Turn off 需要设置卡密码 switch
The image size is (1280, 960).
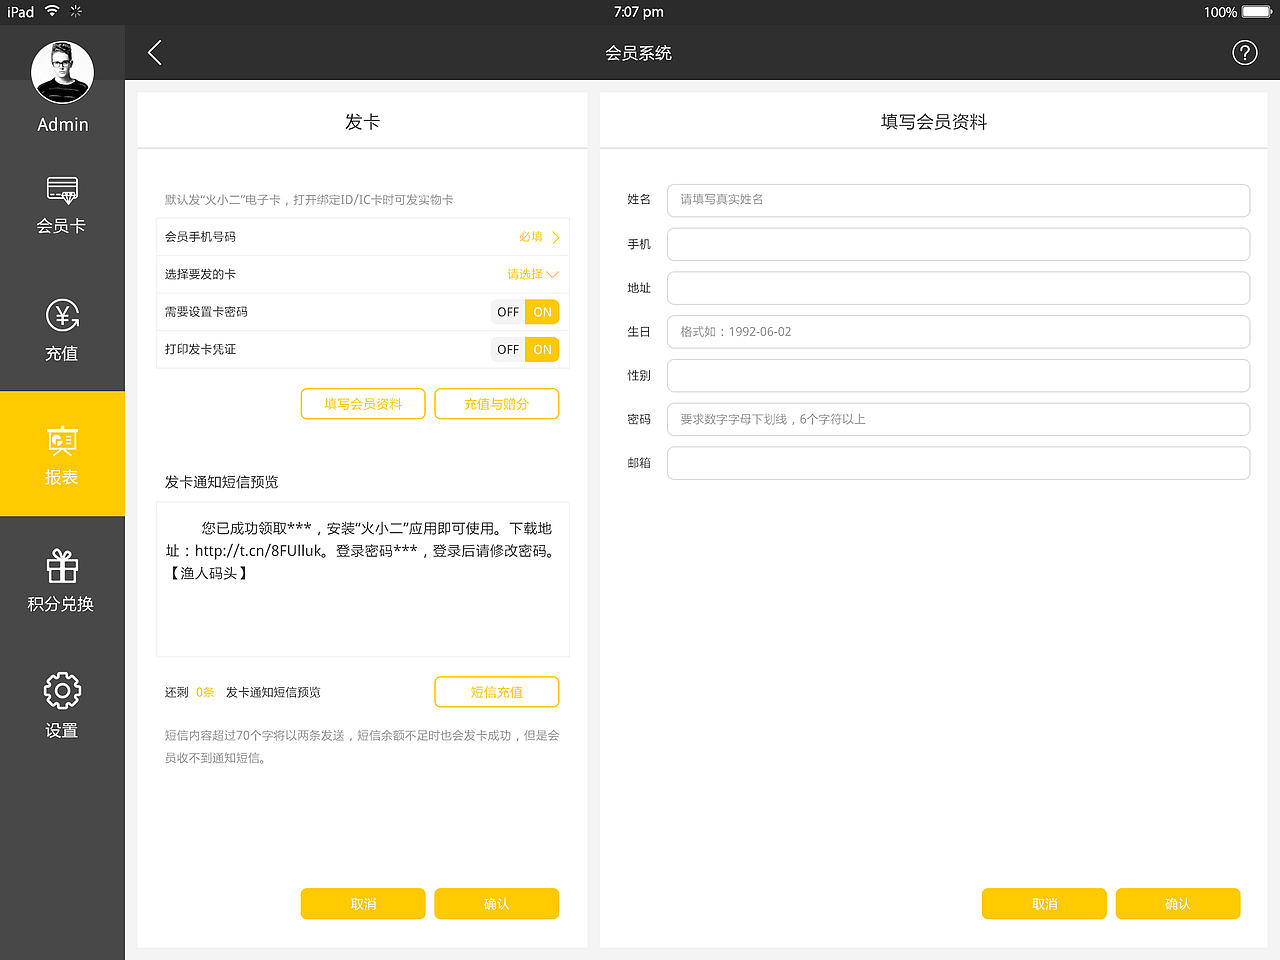(508, 311)
